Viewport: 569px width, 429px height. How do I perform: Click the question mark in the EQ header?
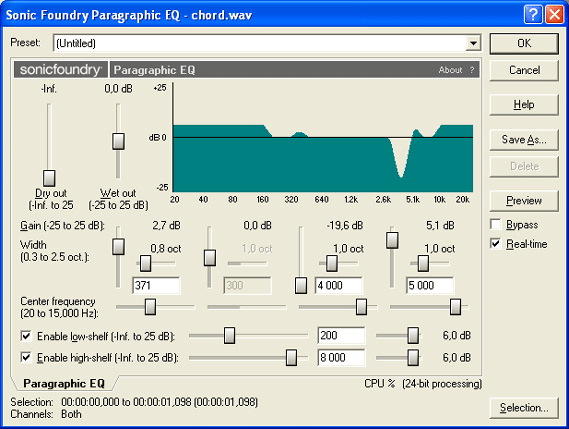[472, 70]
